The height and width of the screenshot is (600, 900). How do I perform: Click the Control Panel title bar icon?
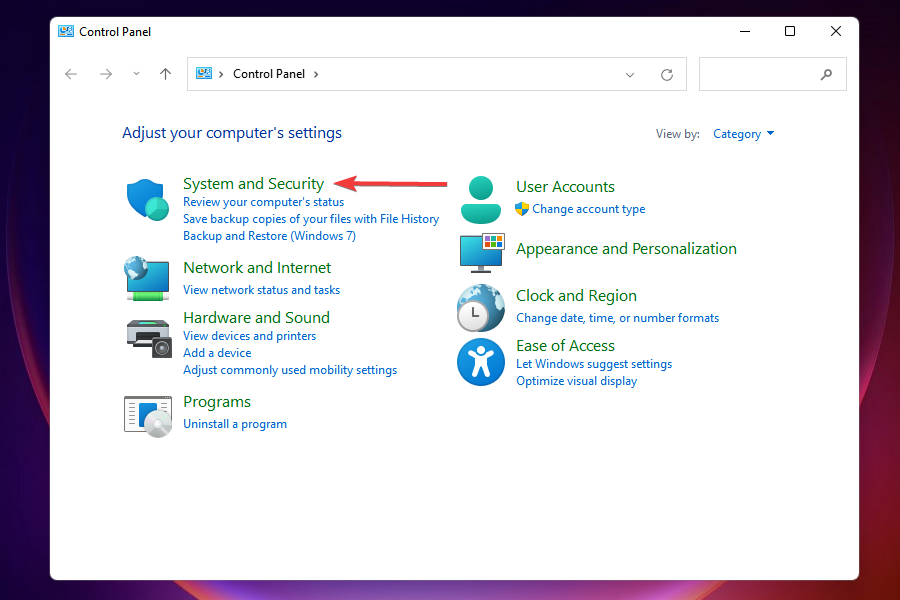(66, 32)
